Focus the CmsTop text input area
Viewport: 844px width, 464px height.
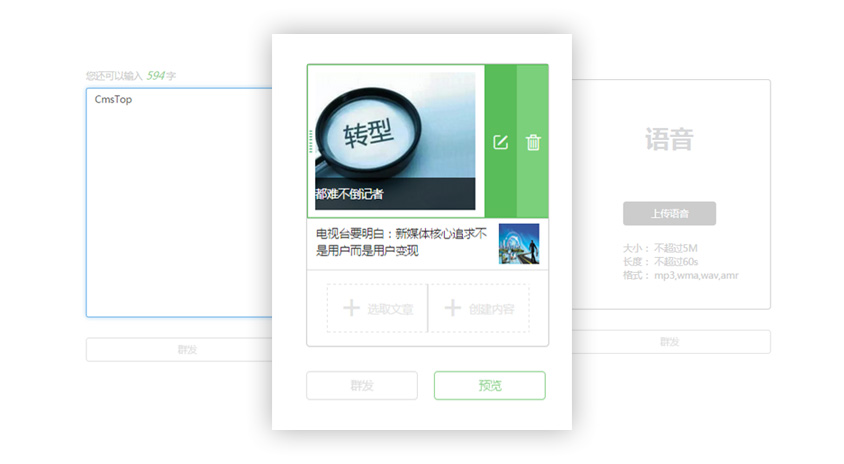[x=180, y=202]
